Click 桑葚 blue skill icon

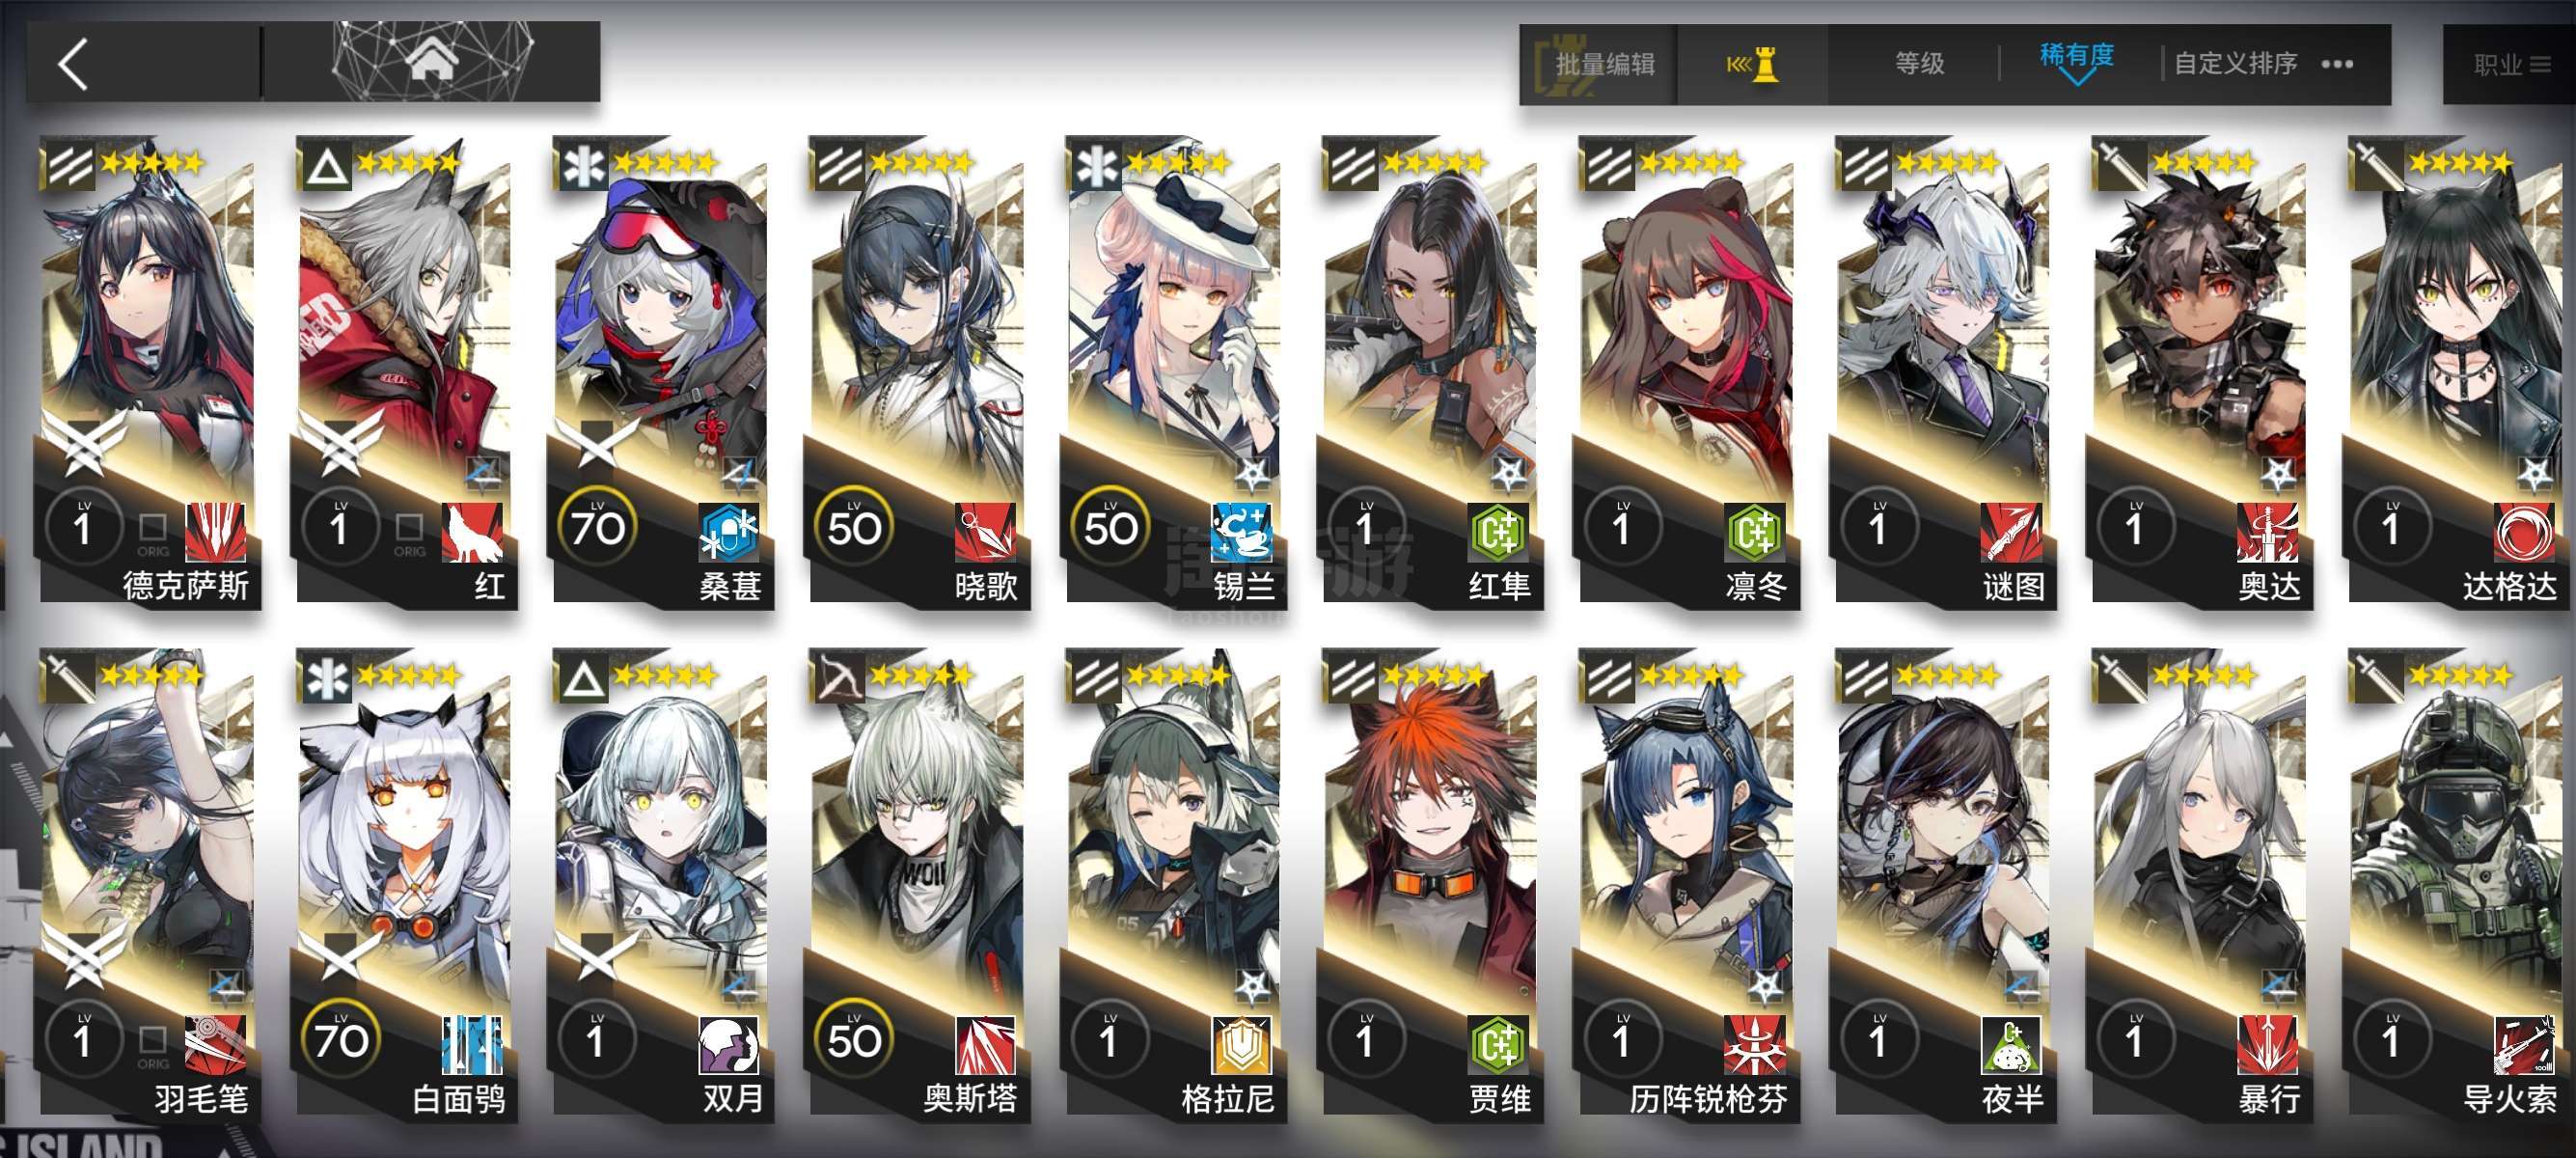point(729,532)
